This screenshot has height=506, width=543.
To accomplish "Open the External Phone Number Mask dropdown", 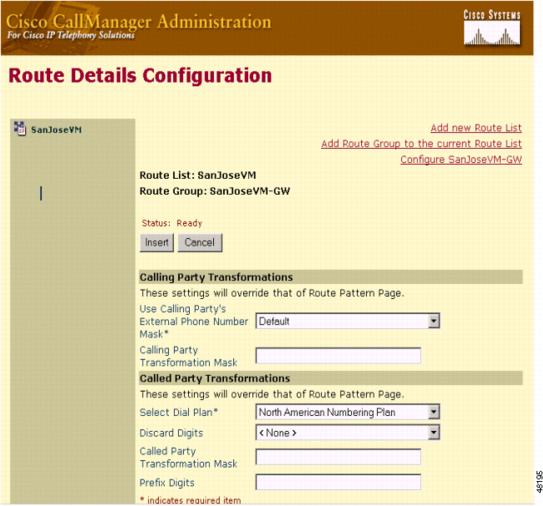I will pos(348,321).
